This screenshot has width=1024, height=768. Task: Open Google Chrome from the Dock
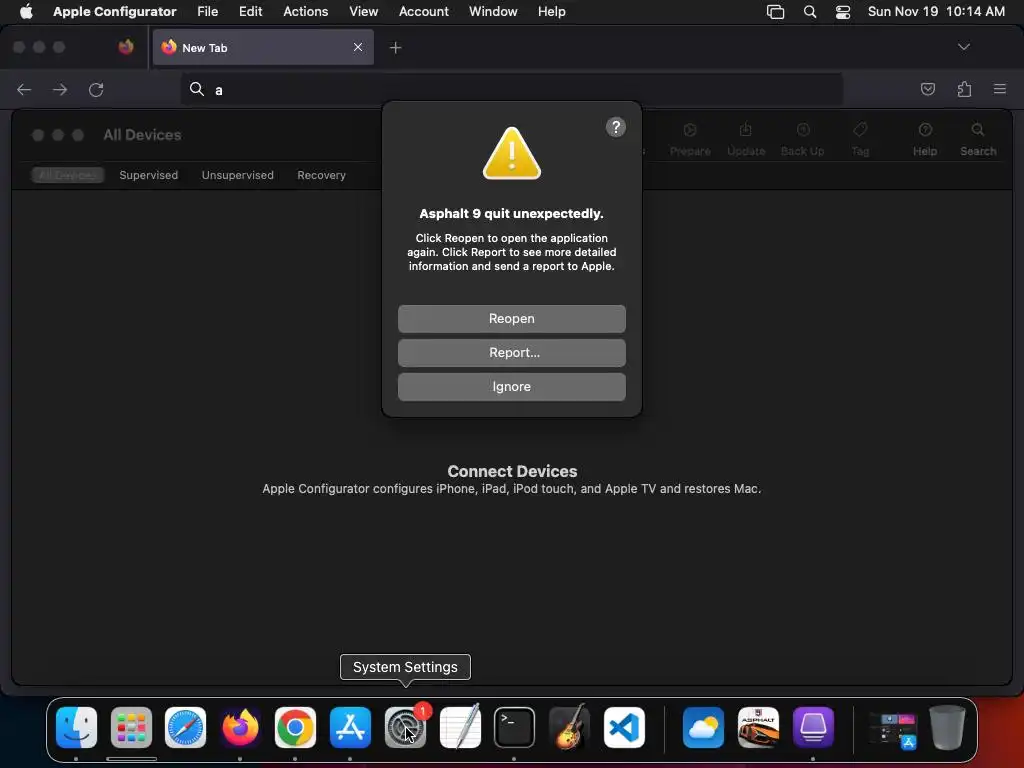click(x=295, y=727)
